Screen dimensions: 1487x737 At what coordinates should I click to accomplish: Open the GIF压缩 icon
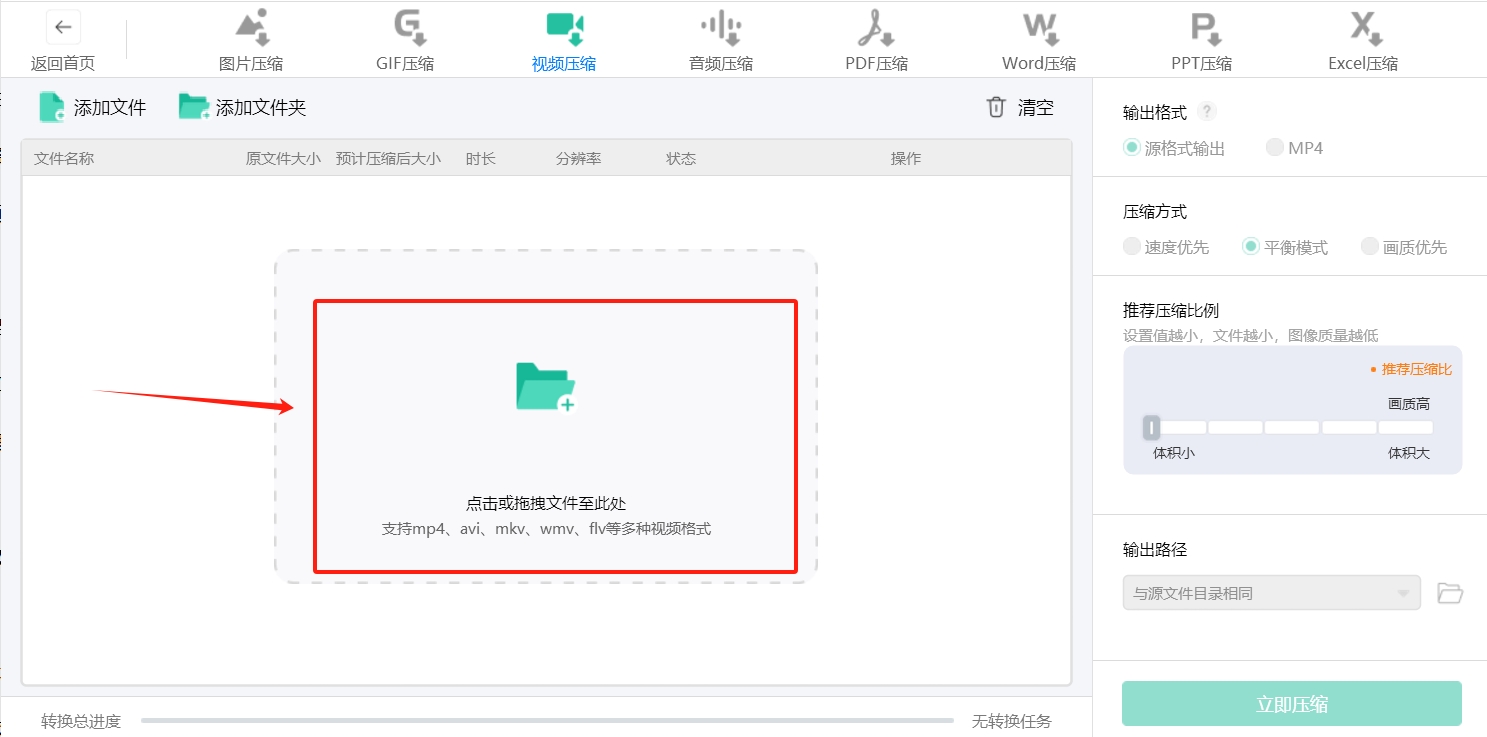[408, 28]
